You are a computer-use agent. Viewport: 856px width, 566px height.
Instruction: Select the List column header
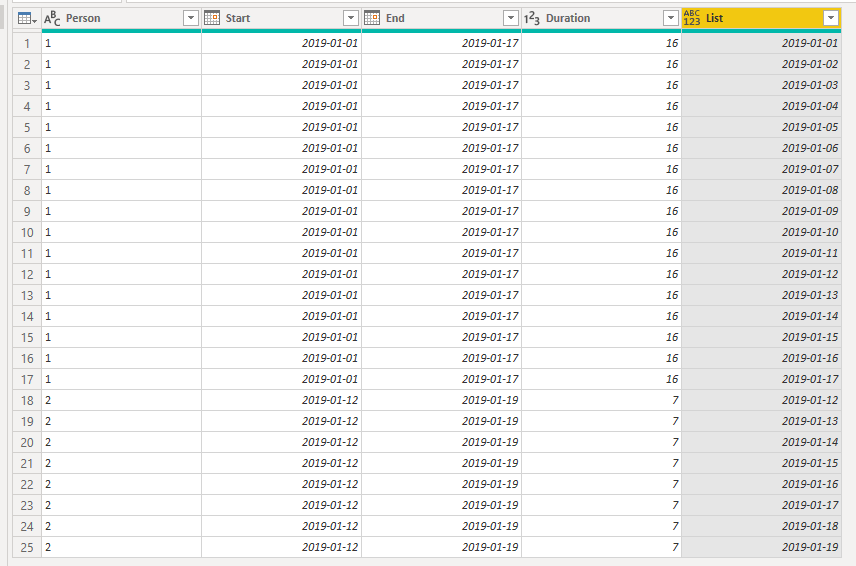click(x=761, y=19)
